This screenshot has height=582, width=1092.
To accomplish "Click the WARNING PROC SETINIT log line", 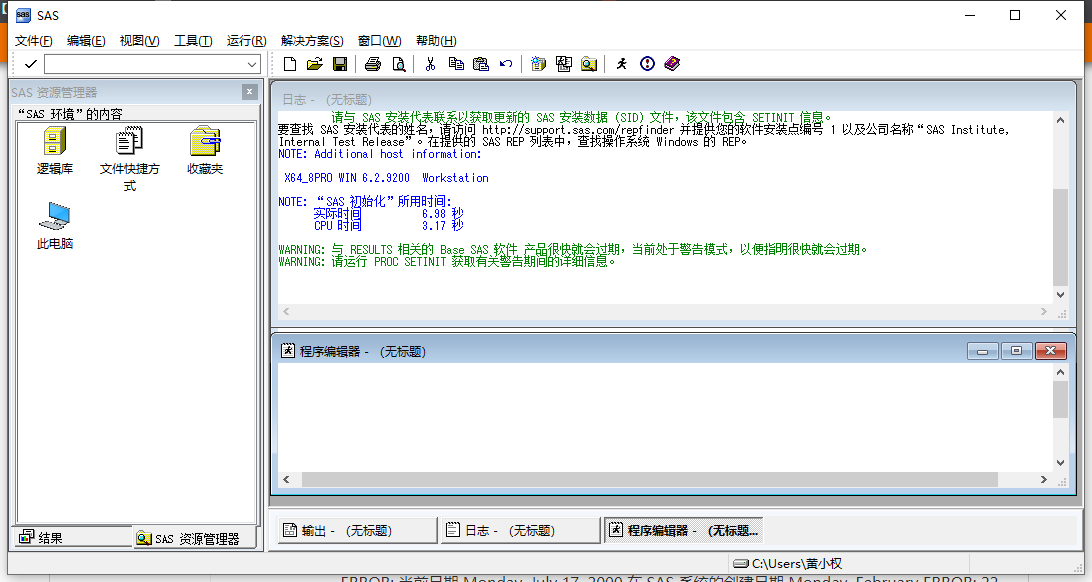I will pos(446,262).
